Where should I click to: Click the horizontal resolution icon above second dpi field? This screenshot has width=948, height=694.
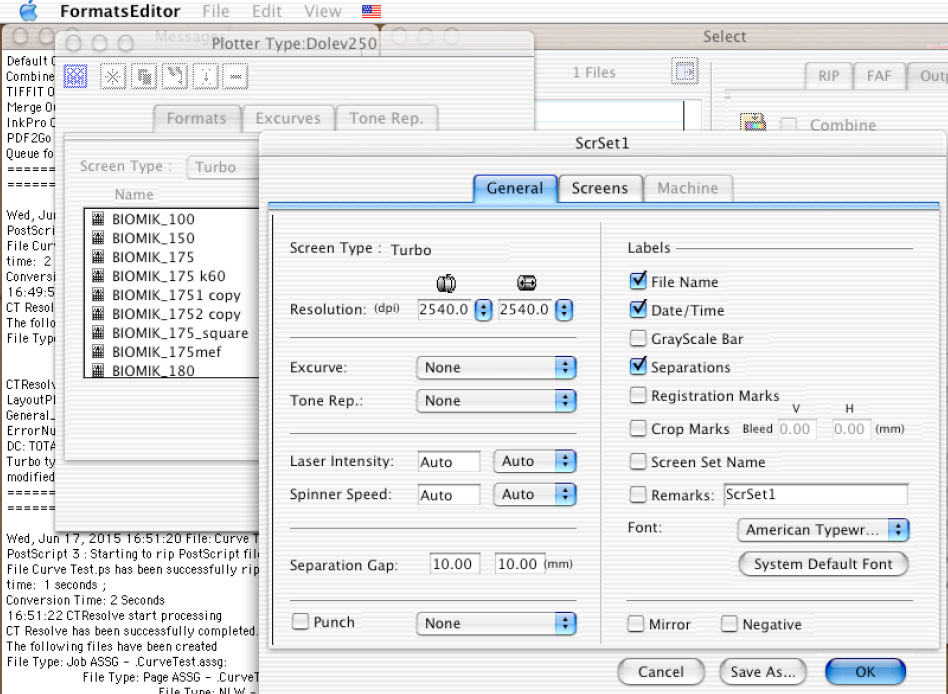coord(527,282)
